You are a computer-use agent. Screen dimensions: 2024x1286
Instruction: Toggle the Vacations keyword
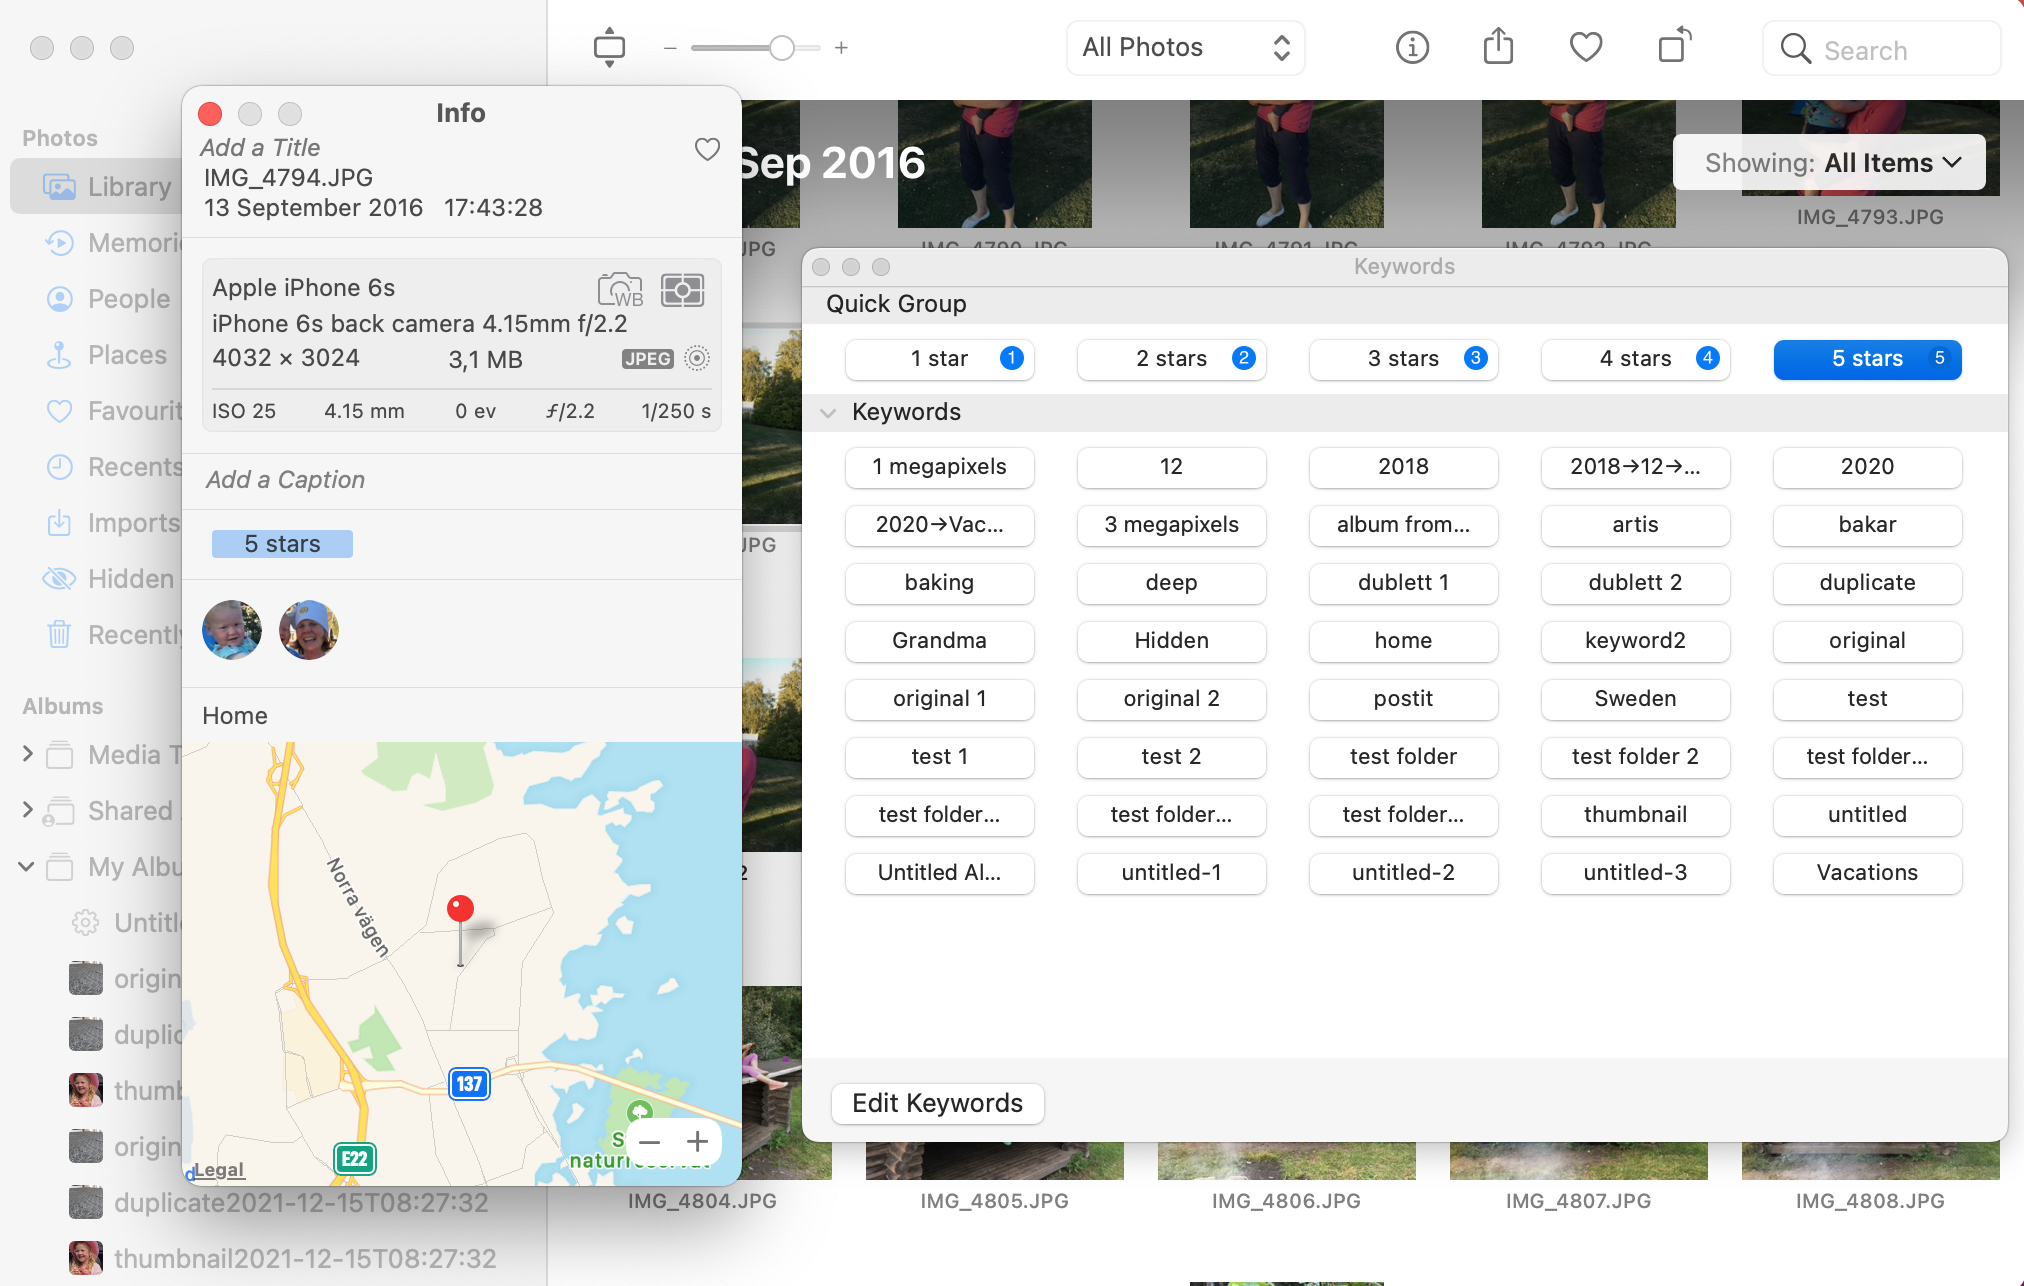point(1867,873)
